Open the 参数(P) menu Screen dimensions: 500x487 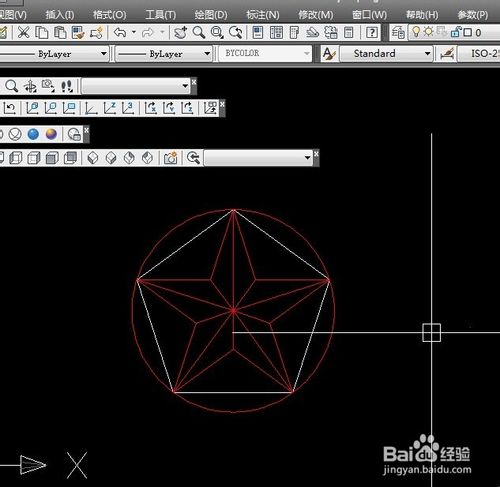(473, 15)
